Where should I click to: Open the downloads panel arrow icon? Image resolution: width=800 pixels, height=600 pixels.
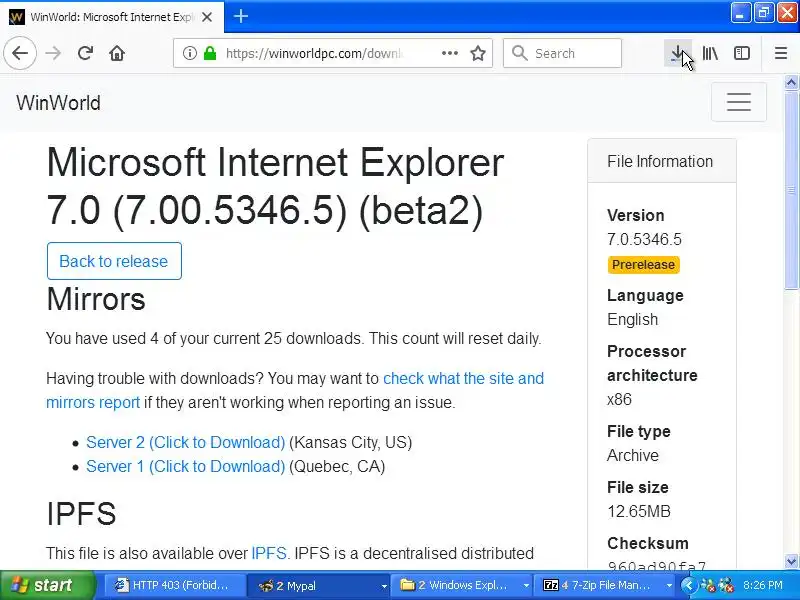pos(678,53)
